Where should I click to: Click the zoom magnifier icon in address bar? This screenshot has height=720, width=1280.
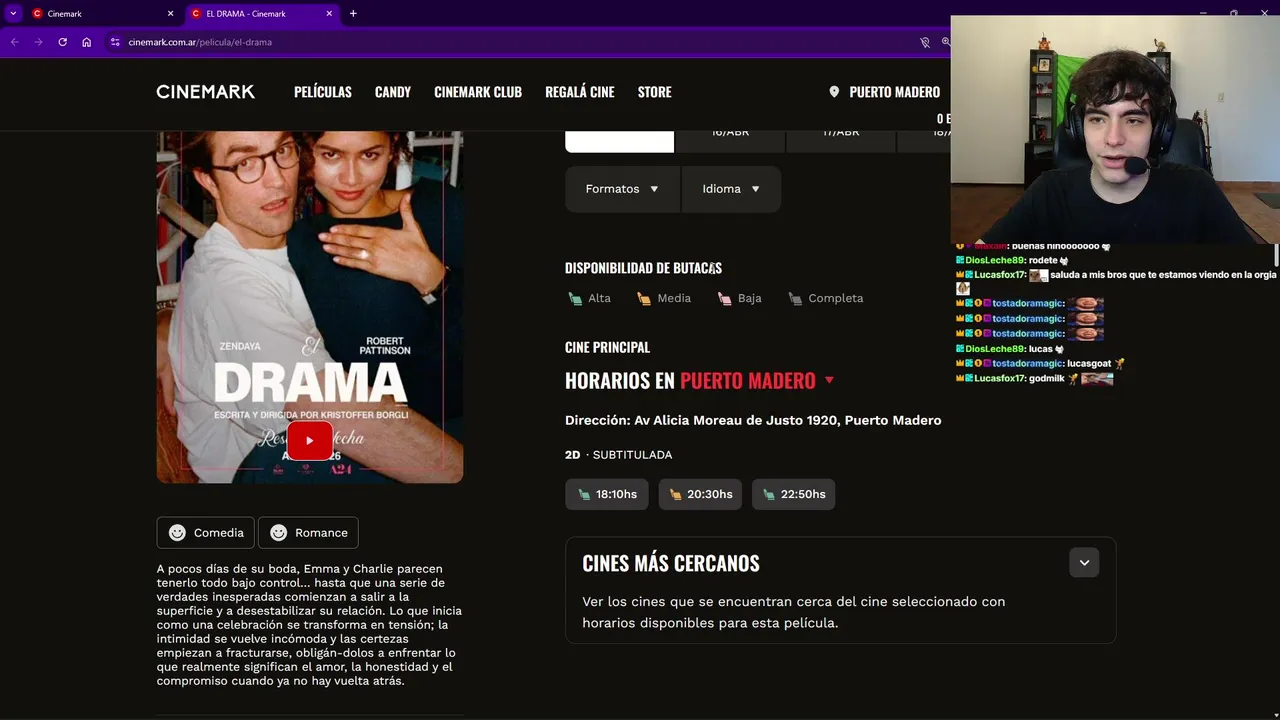pos(945,42)
